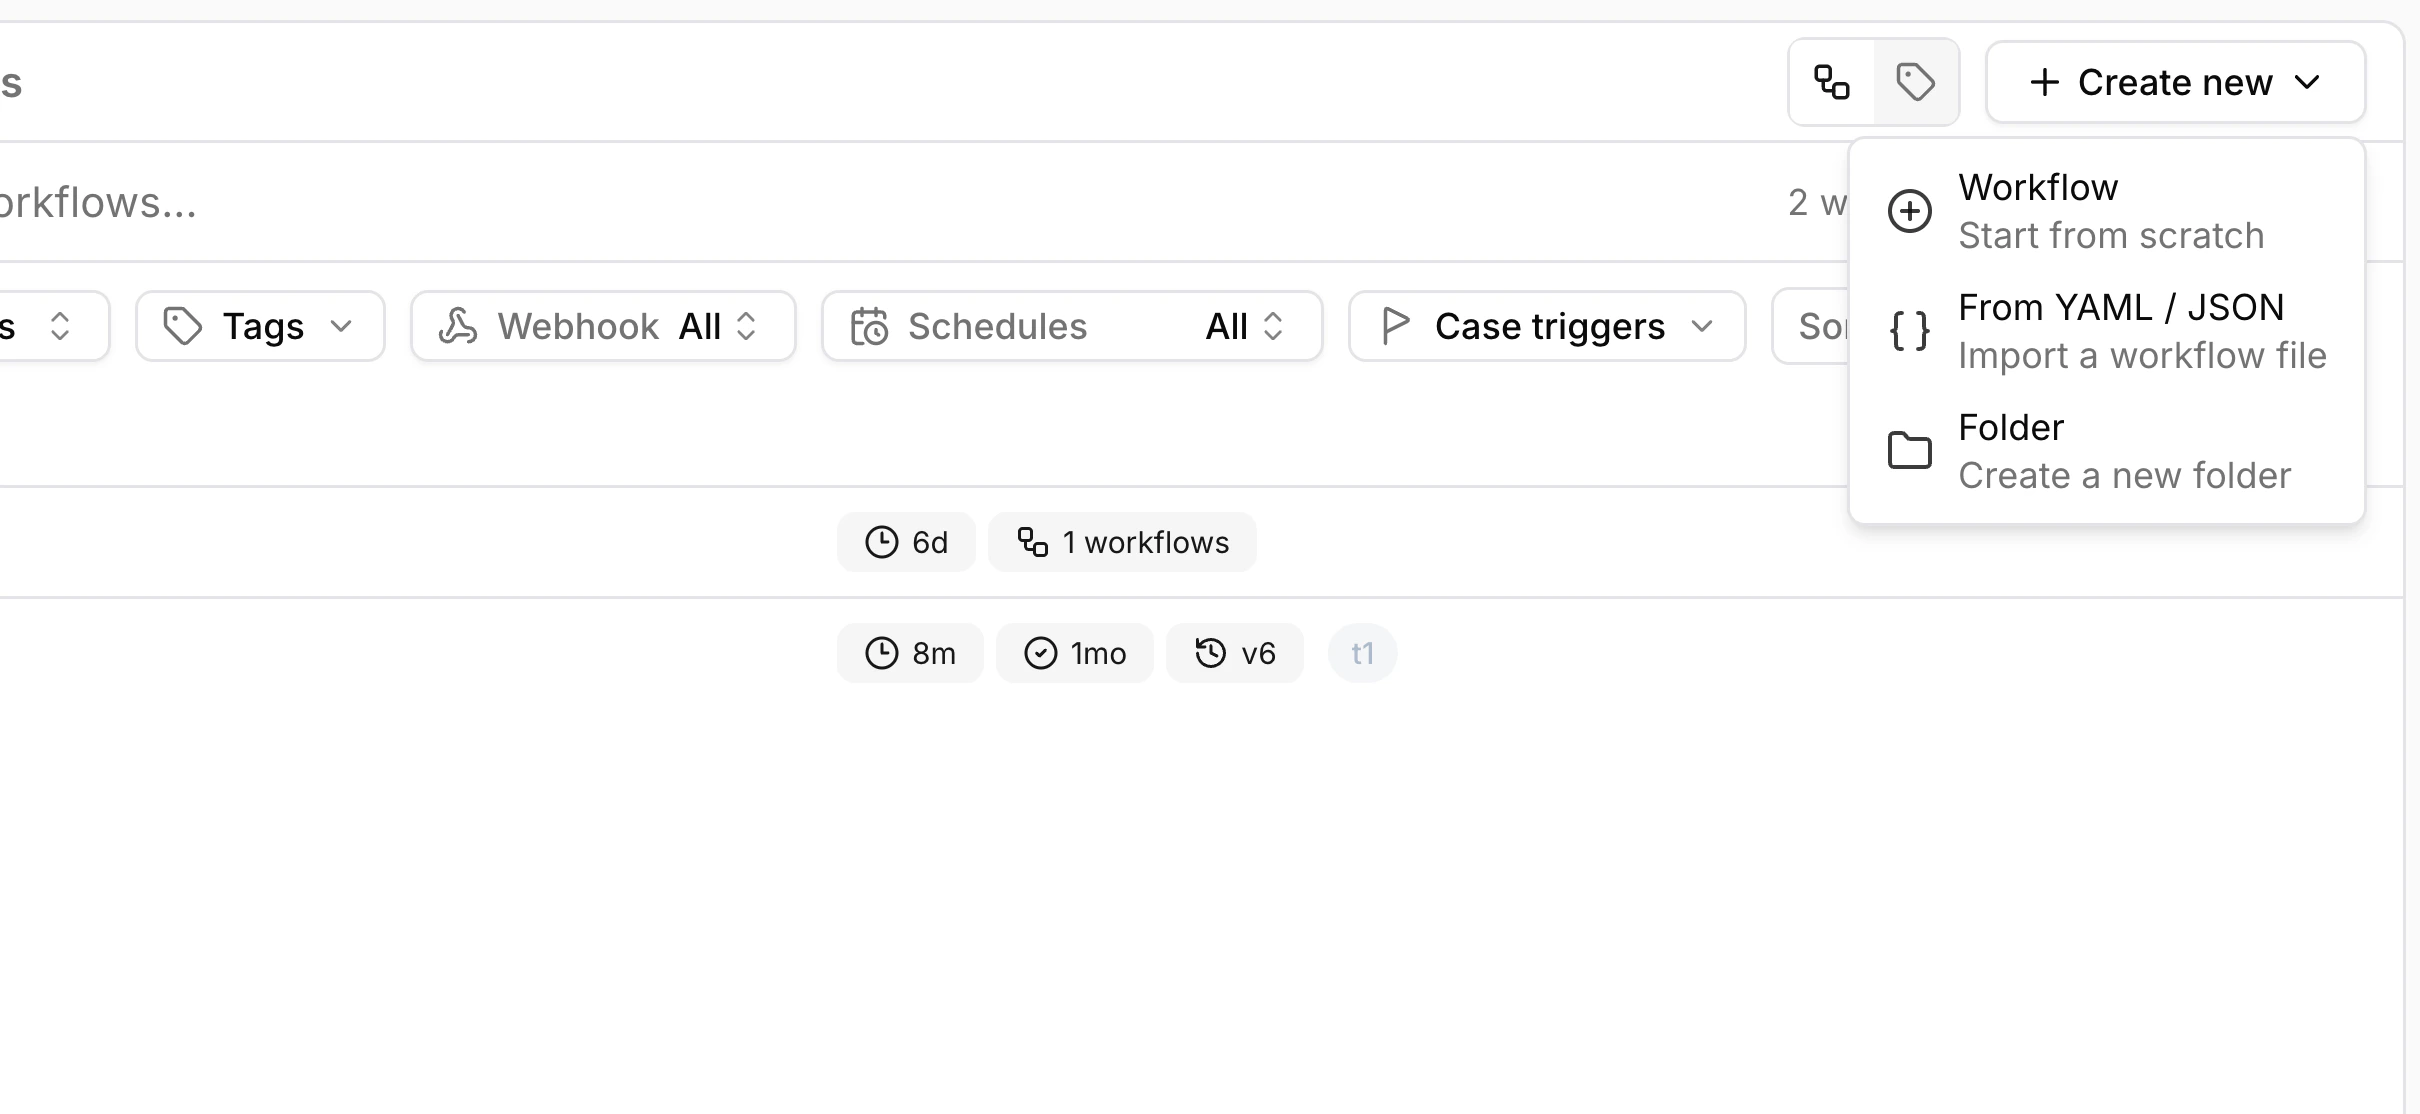Click the 1 workflows badge
The image size is (2420, 1114).
1122,541
